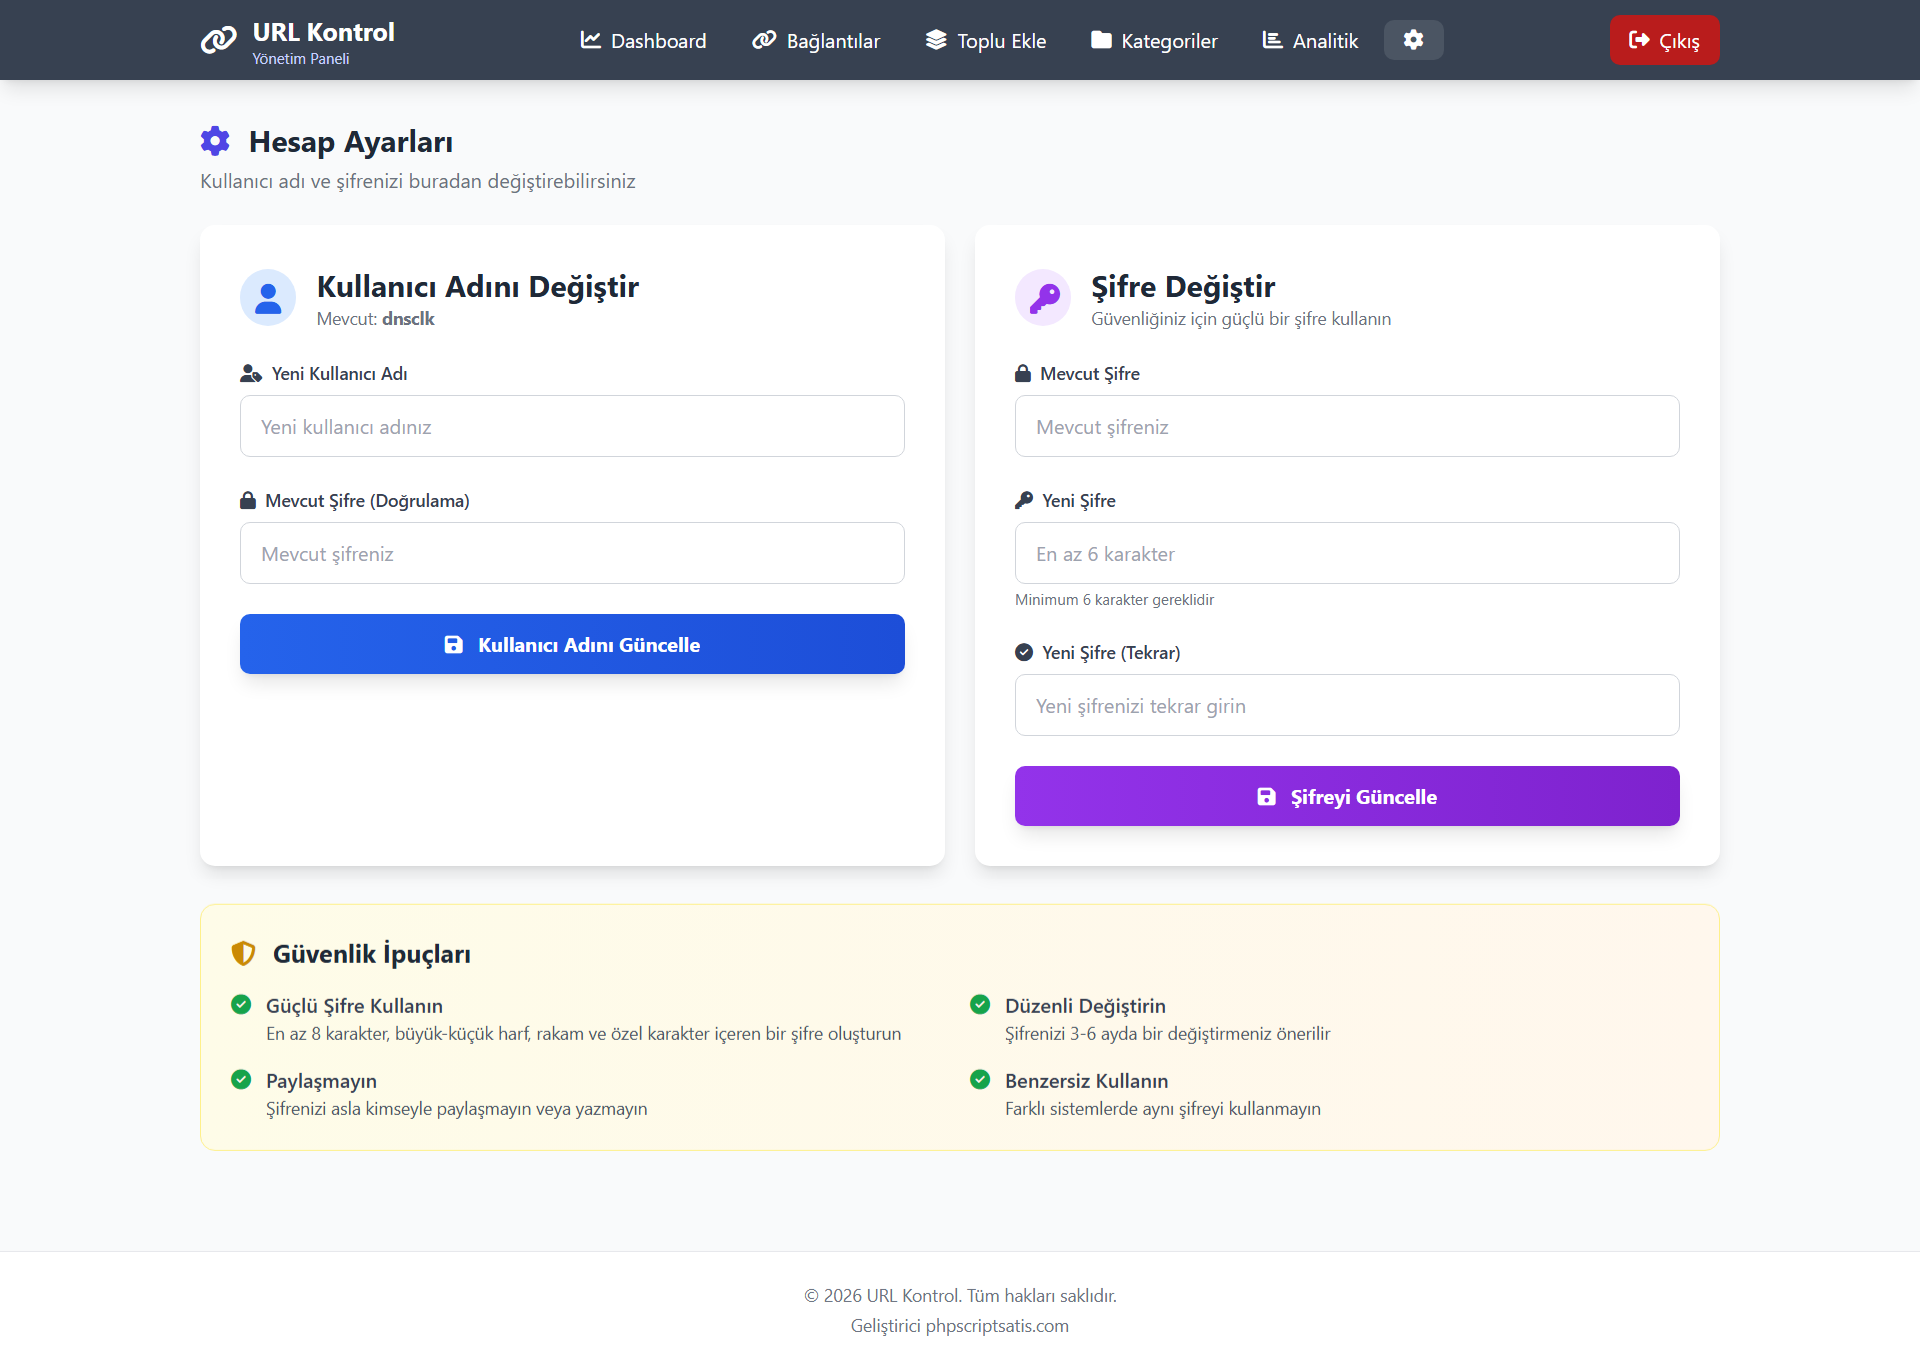Log out with the Çıkış button

(1664, 40)
